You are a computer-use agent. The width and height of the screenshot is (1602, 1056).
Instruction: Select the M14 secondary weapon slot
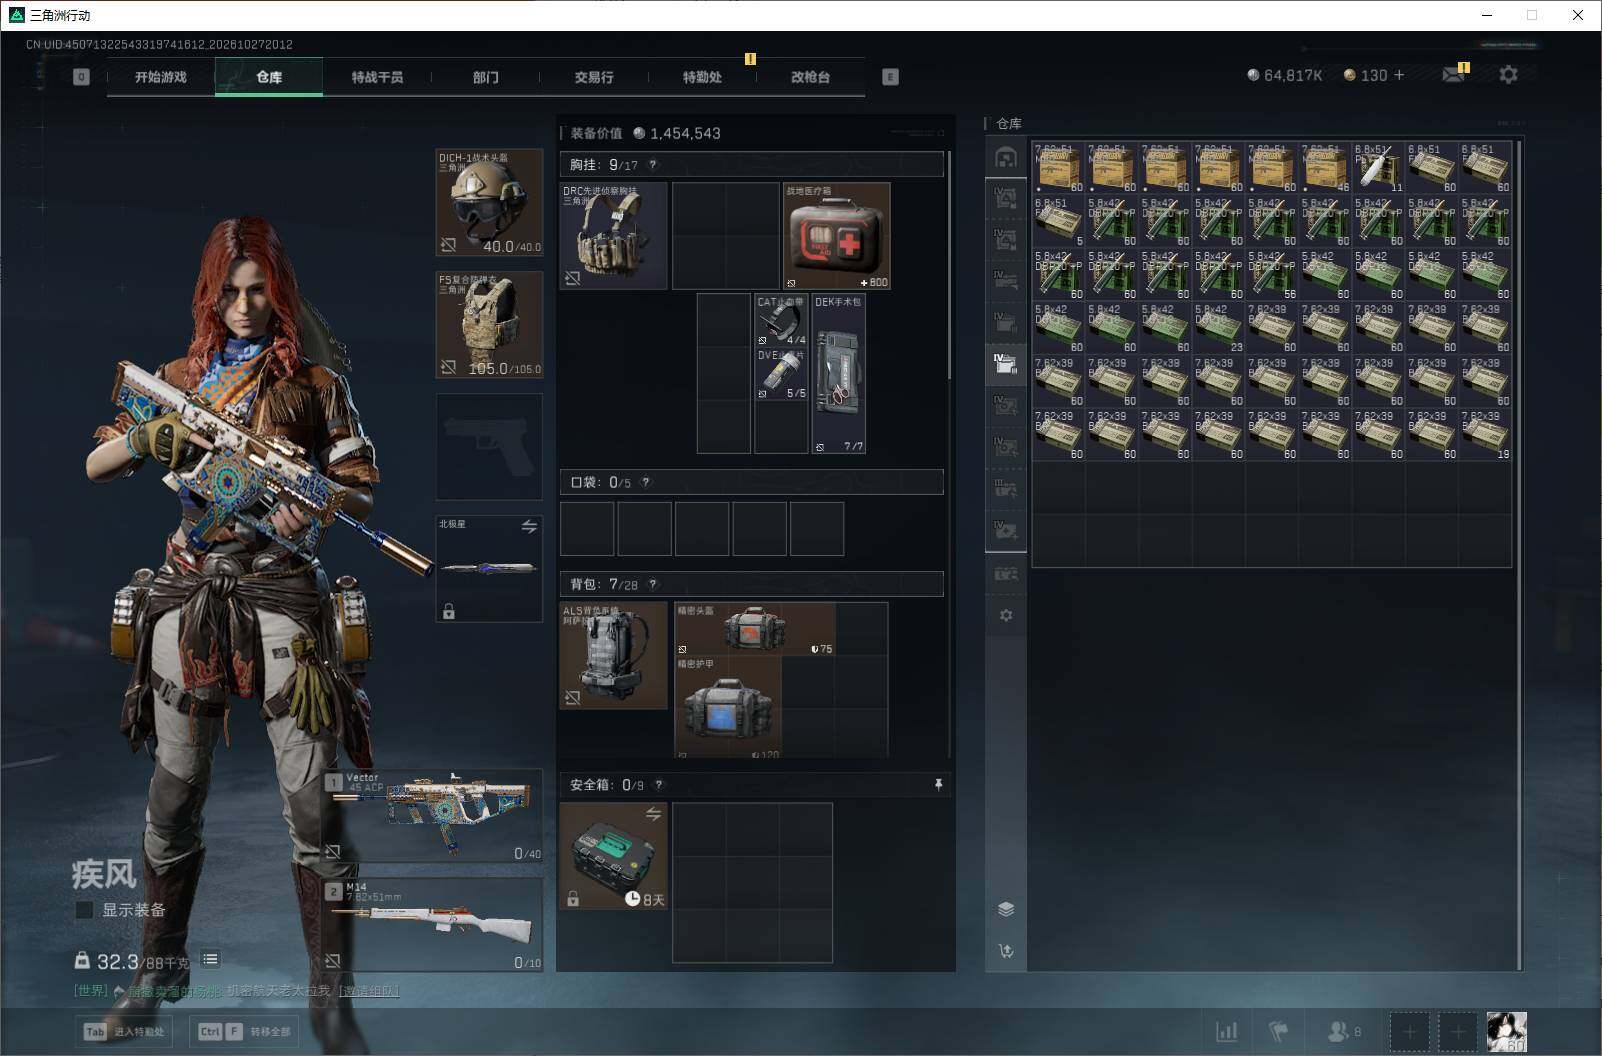tap(432, 925)
